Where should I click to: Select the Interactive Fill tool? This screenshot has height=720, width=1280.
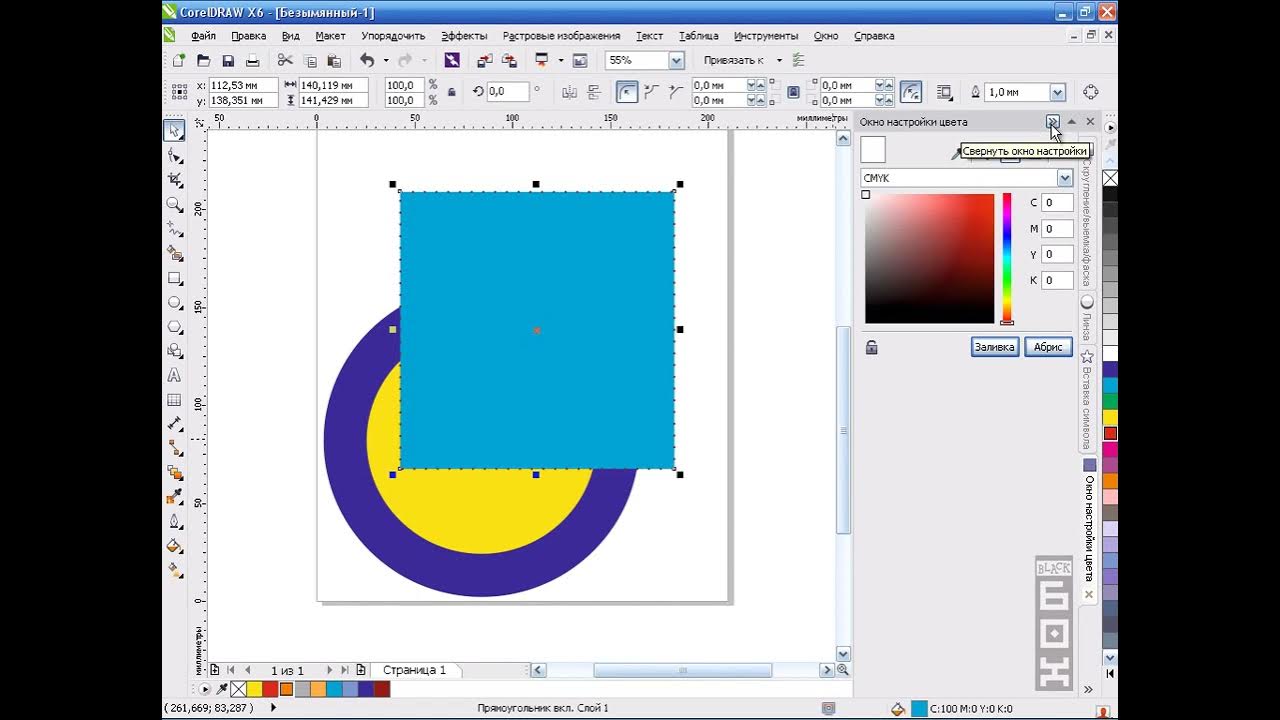[175, 570]
